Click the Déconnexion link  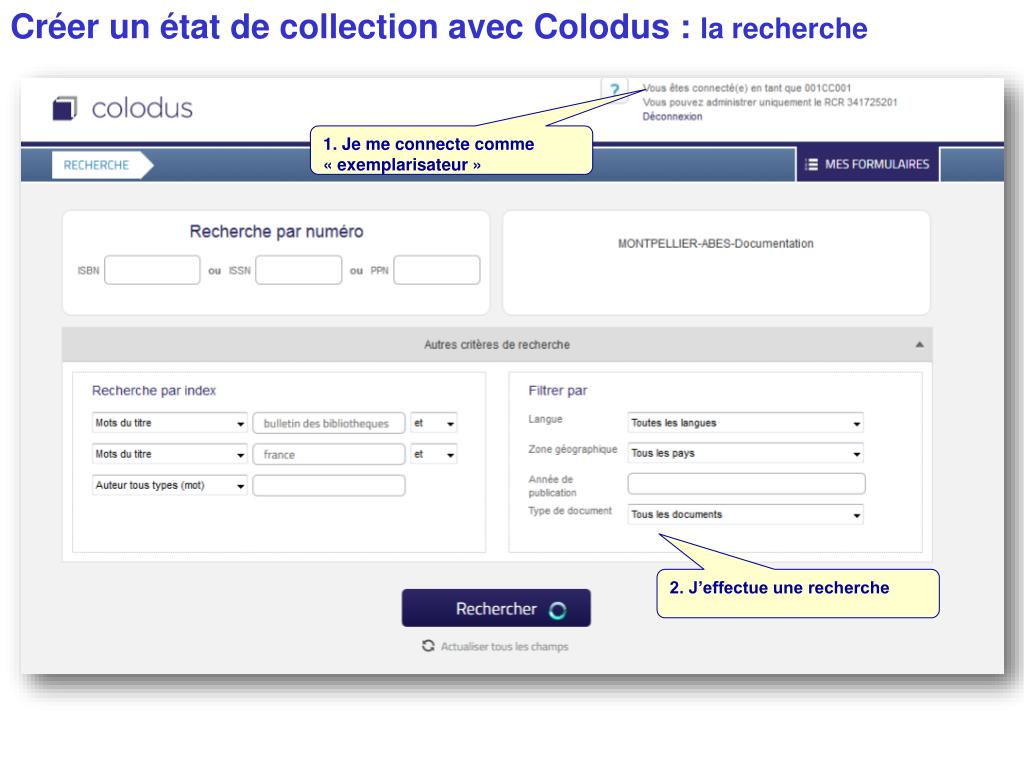tap(673, 116)
